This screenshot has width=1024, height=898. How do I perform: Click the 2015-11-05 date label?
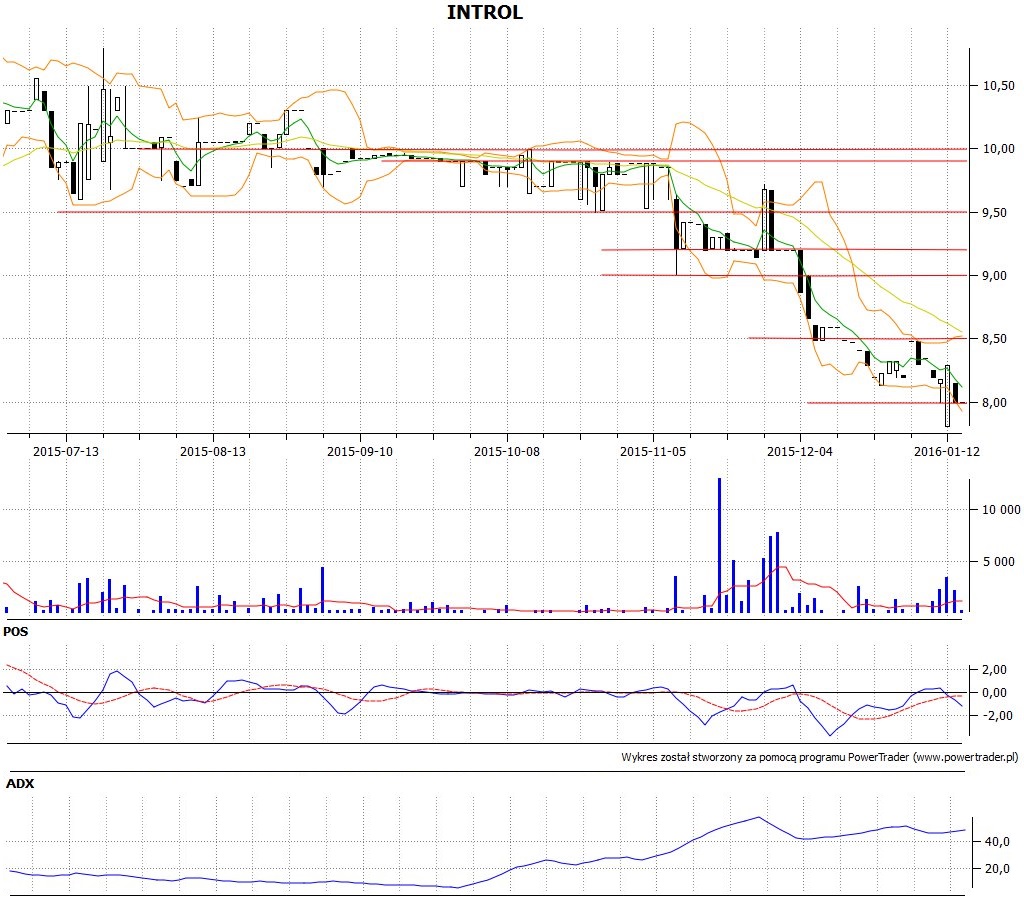point(653,451)
